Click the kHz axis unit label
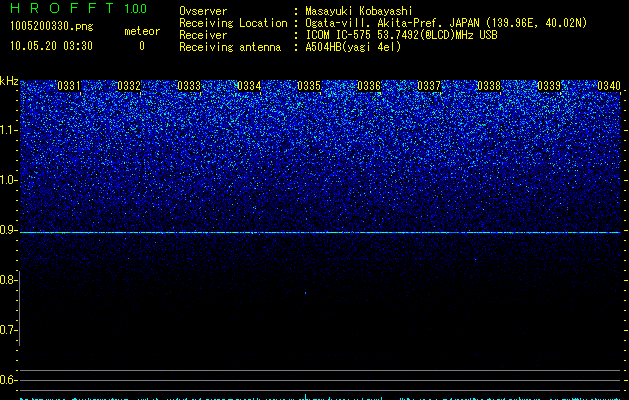Image resolution: width=629 pixels, height=400 pixels. [9, 81]
